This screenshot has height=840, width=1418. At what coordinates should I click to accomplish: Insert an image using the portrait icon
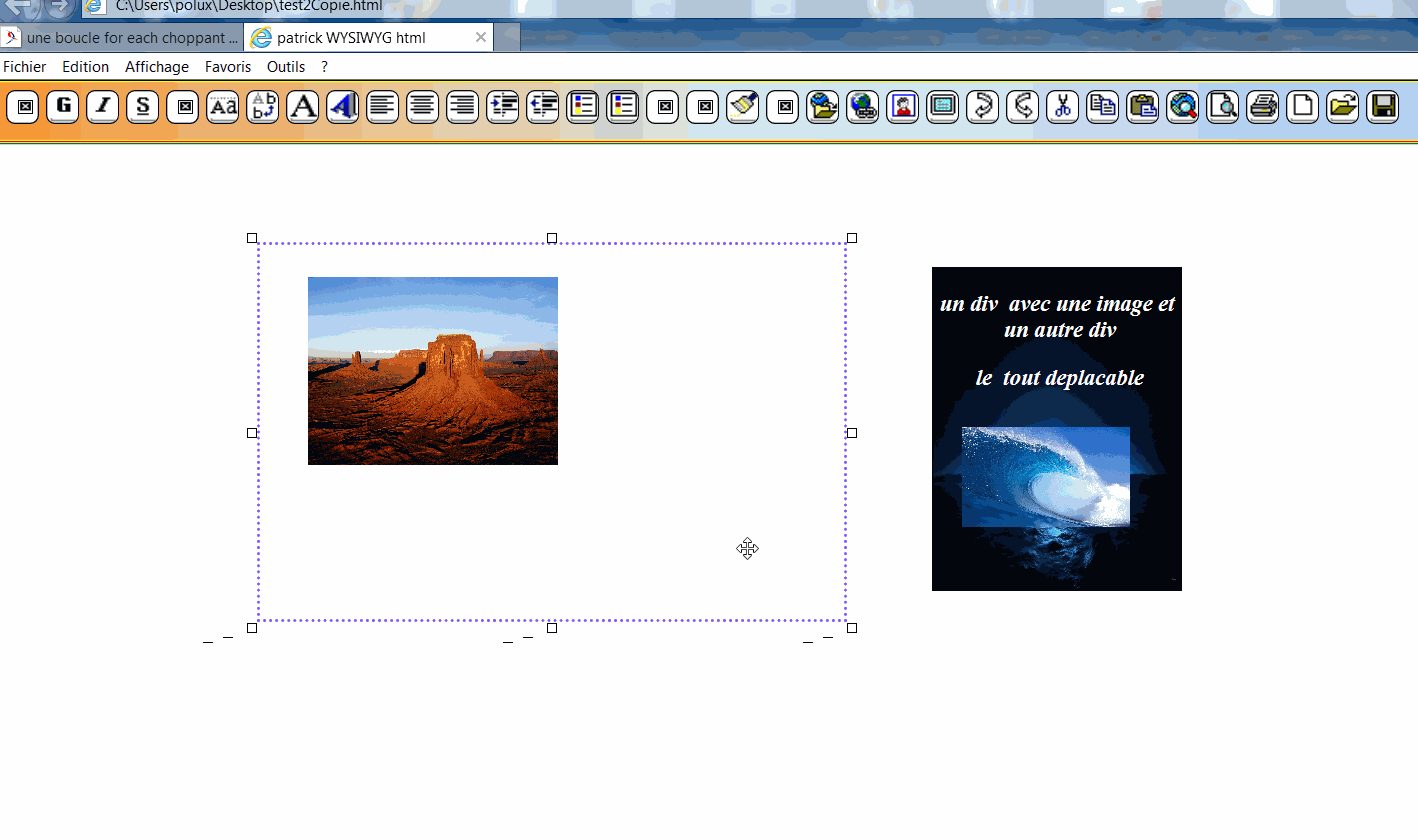point(903,106)
